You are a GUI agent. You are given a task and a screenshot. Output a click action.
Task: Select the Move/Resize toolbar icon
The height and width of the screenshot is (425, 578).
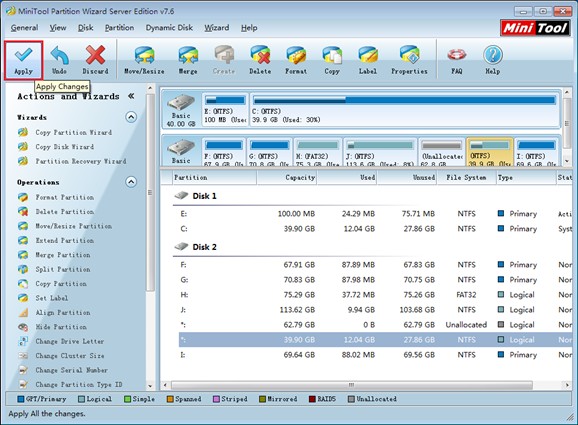pos(144,55)
